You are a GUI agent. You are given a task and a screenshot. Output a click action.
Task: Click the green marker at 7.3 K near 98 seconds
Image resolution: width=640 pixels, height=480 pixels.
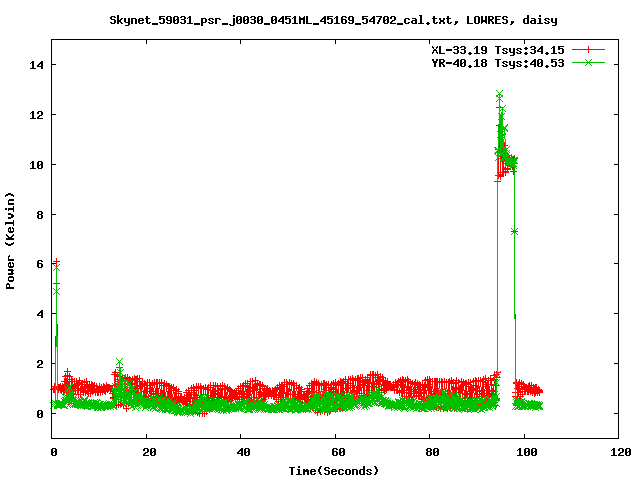pyautogui.click(x=514, y=231)
